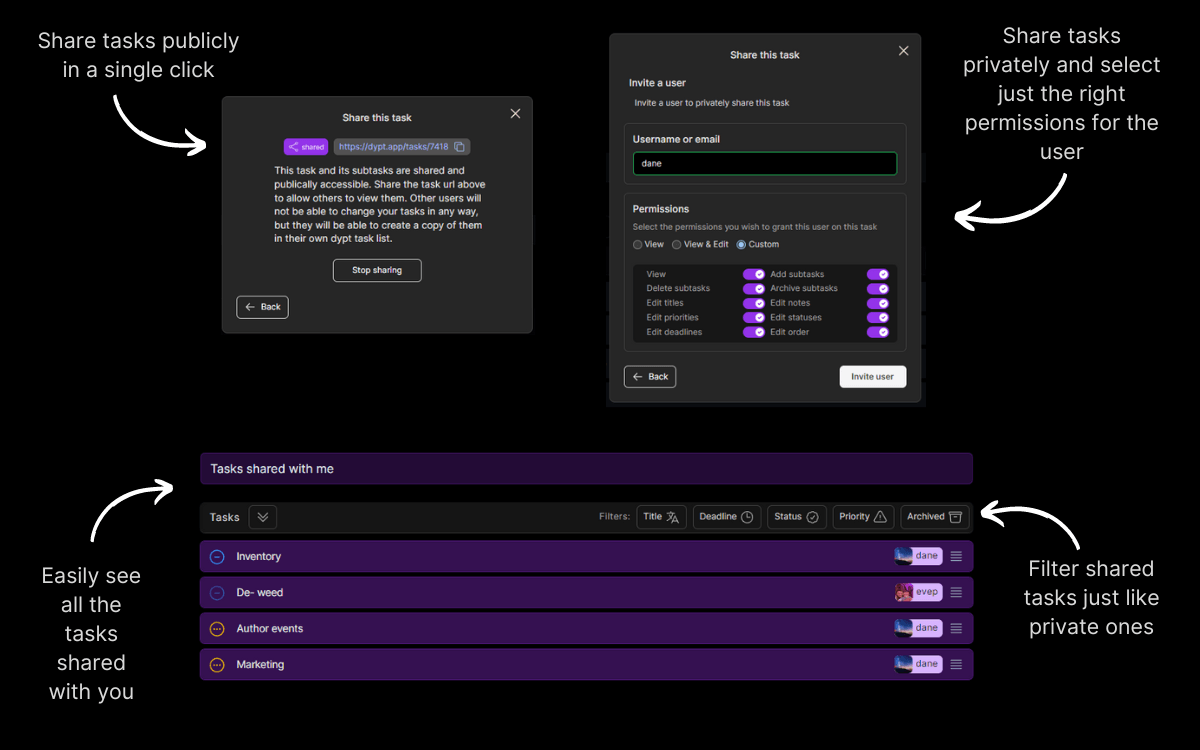Turn off Edit priorities permission
Viewport: 1200px width, 750px height.
click(x=754, y=318)
